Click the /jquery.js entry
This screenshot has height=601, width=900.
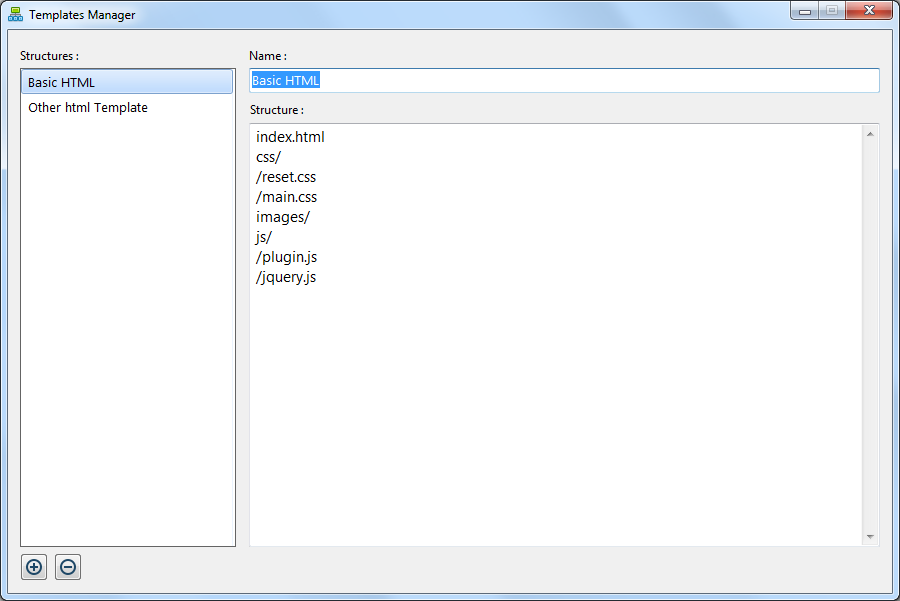point(286,277)
